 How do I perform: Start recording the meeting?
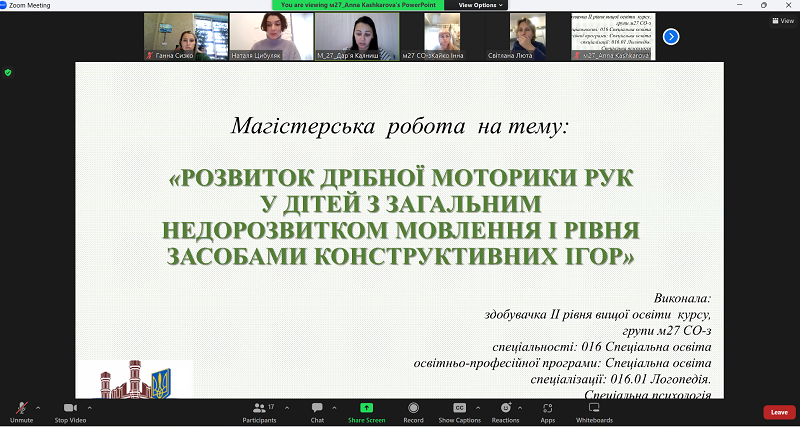pos(413,410)
